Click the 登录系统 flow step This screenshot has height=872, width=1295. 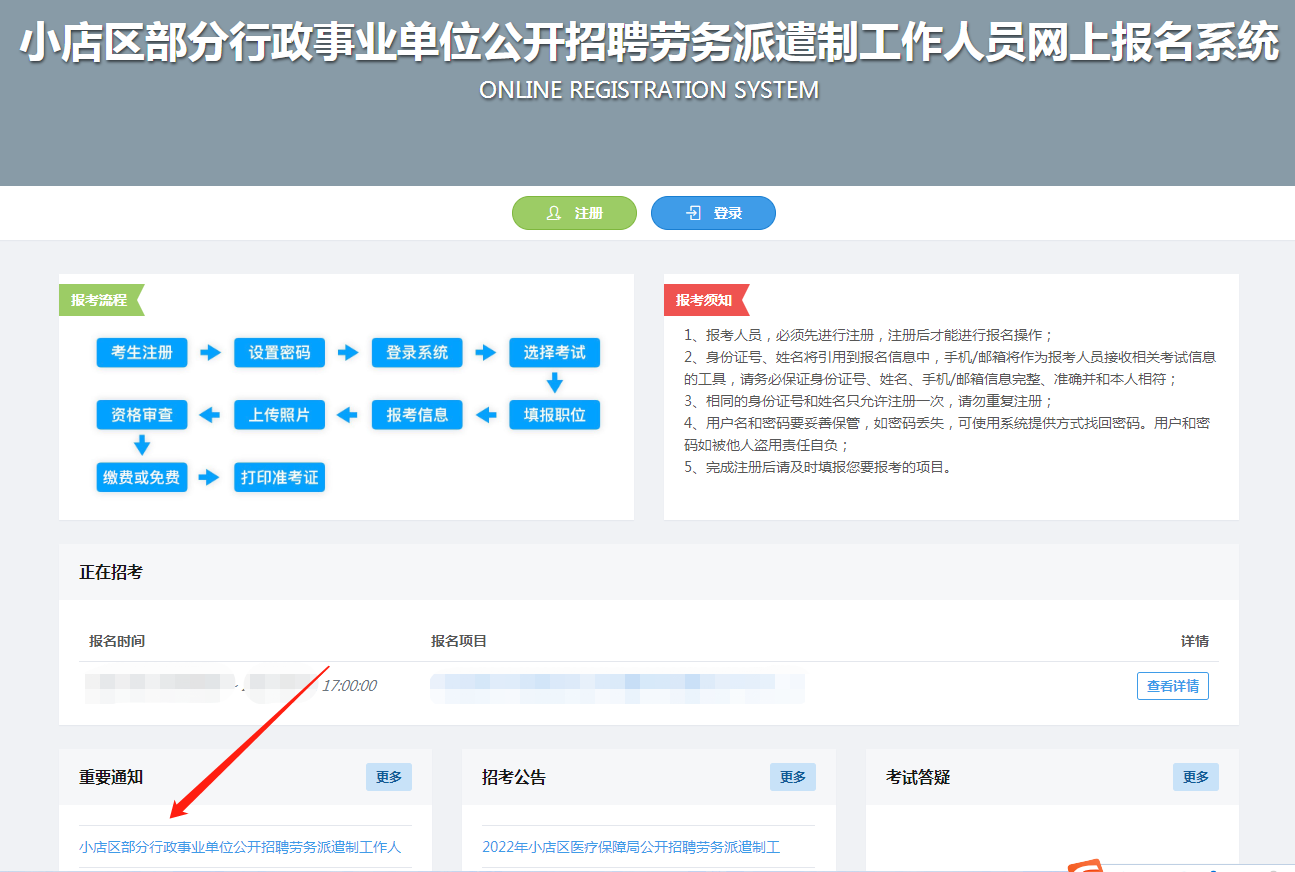[417, 353]
